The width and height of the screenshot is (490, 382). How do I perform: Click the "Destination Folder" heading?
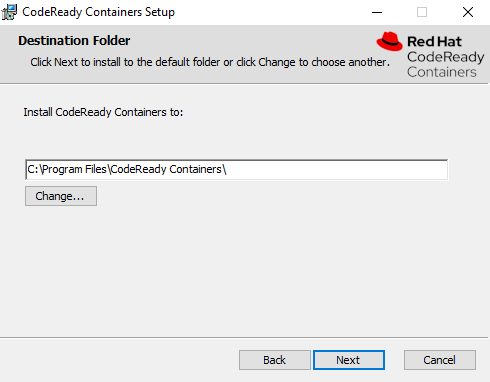(74, 41)
